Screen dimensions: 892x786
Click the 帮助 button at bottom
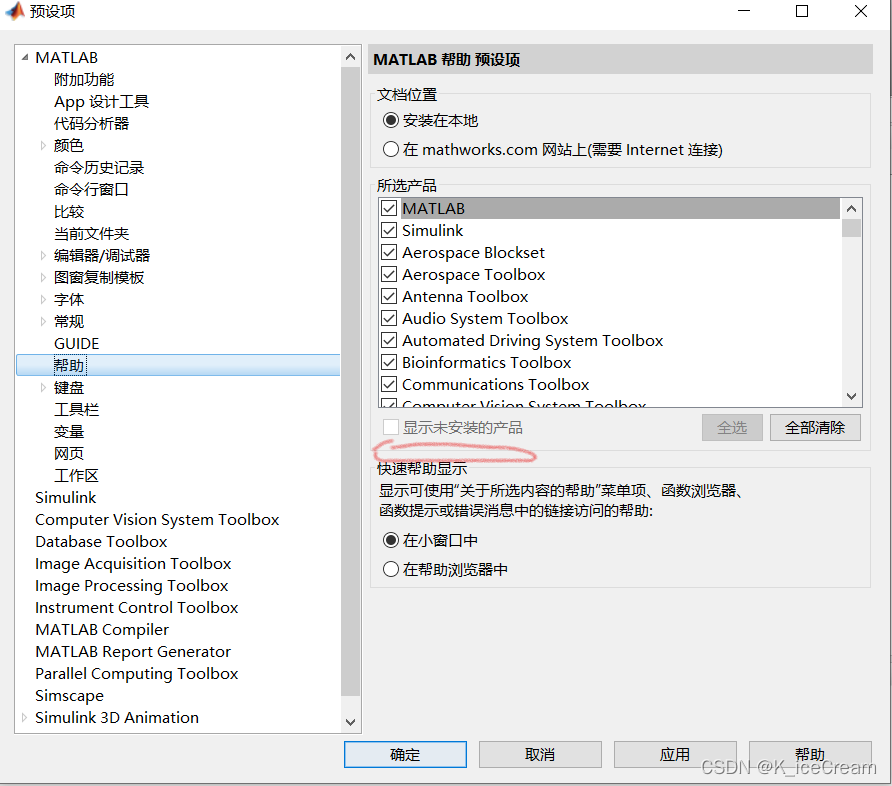click(810, 754)
